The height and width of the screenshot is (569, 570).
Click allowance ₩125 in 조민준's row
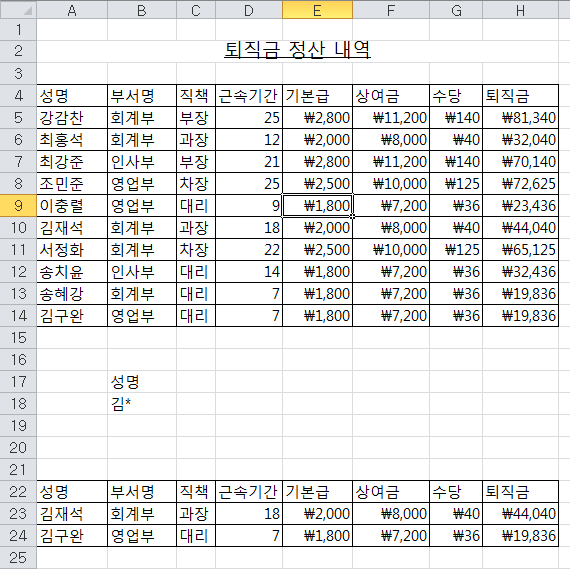point(456,184)
